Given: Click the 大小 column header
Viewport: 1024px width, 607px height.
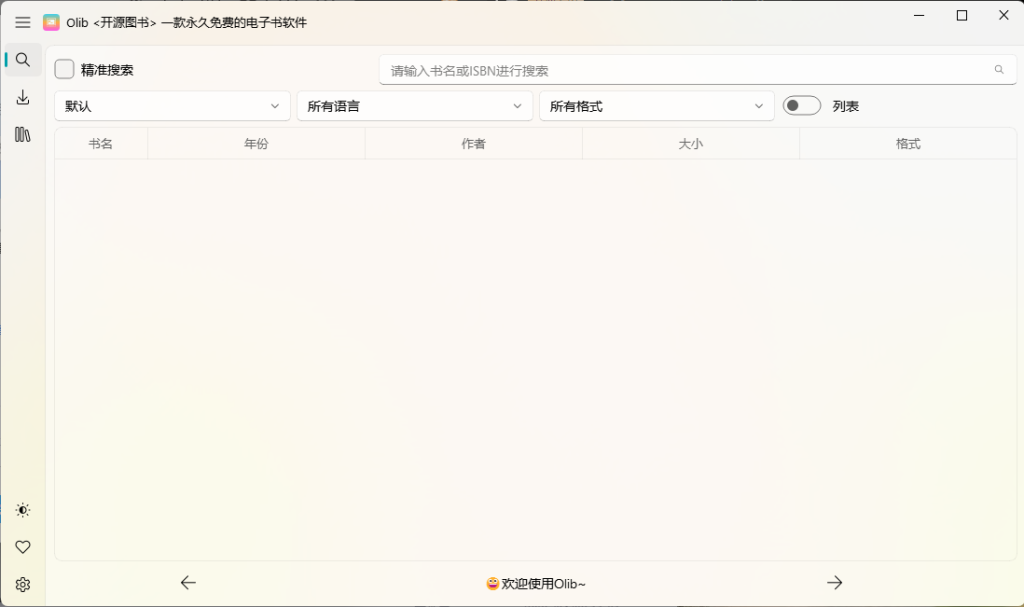Looking at the screenshot, I should click(690, 143).
